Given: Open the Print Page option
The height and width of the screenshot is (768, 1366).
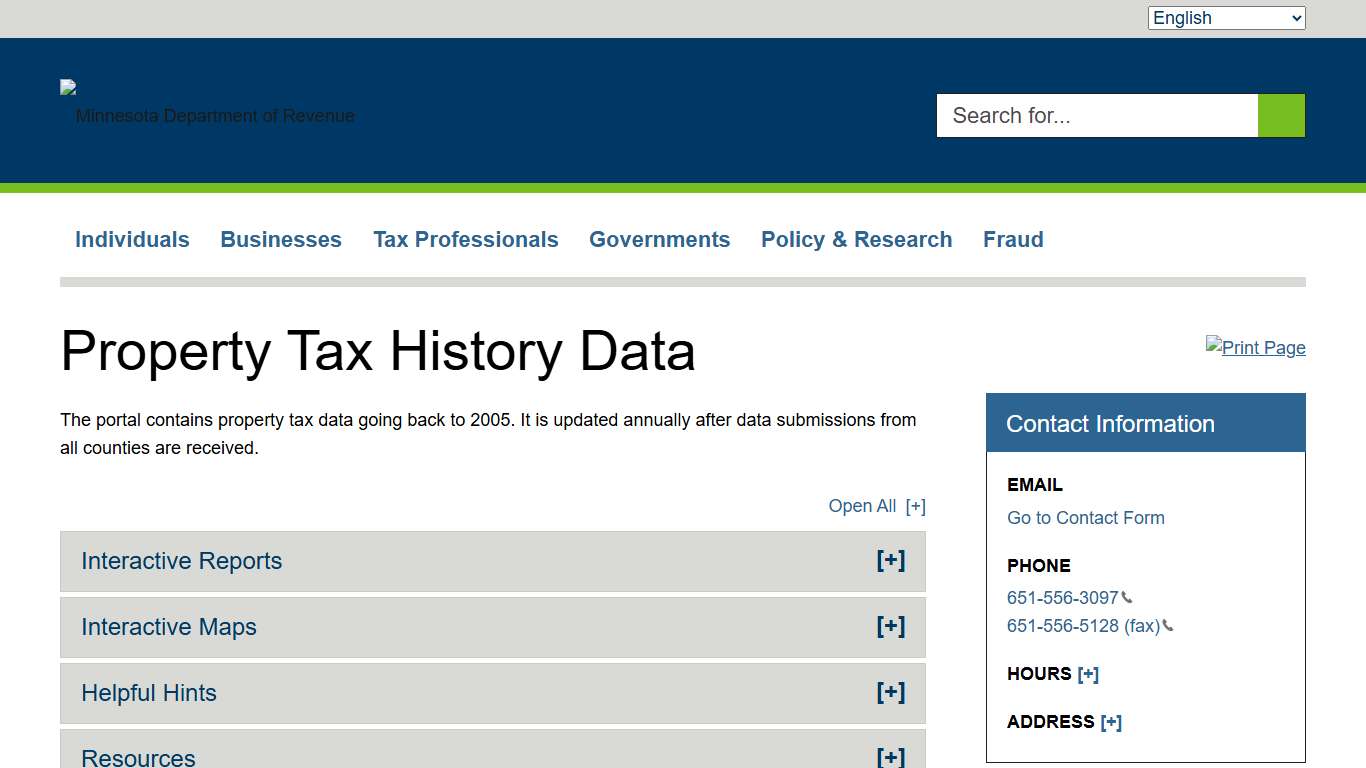Looking at the screenshot, I should tap(1255, 347).
